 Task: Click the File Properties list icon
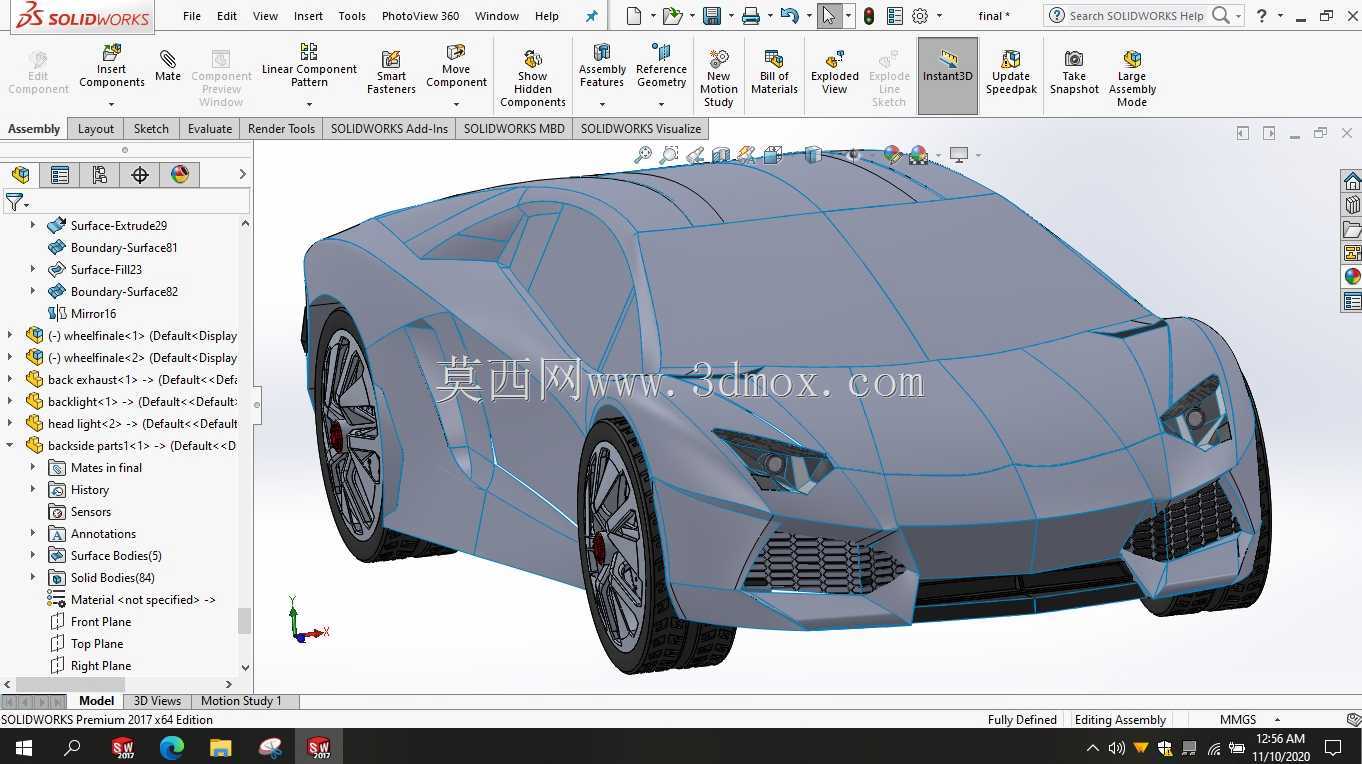tap(895, 16)
